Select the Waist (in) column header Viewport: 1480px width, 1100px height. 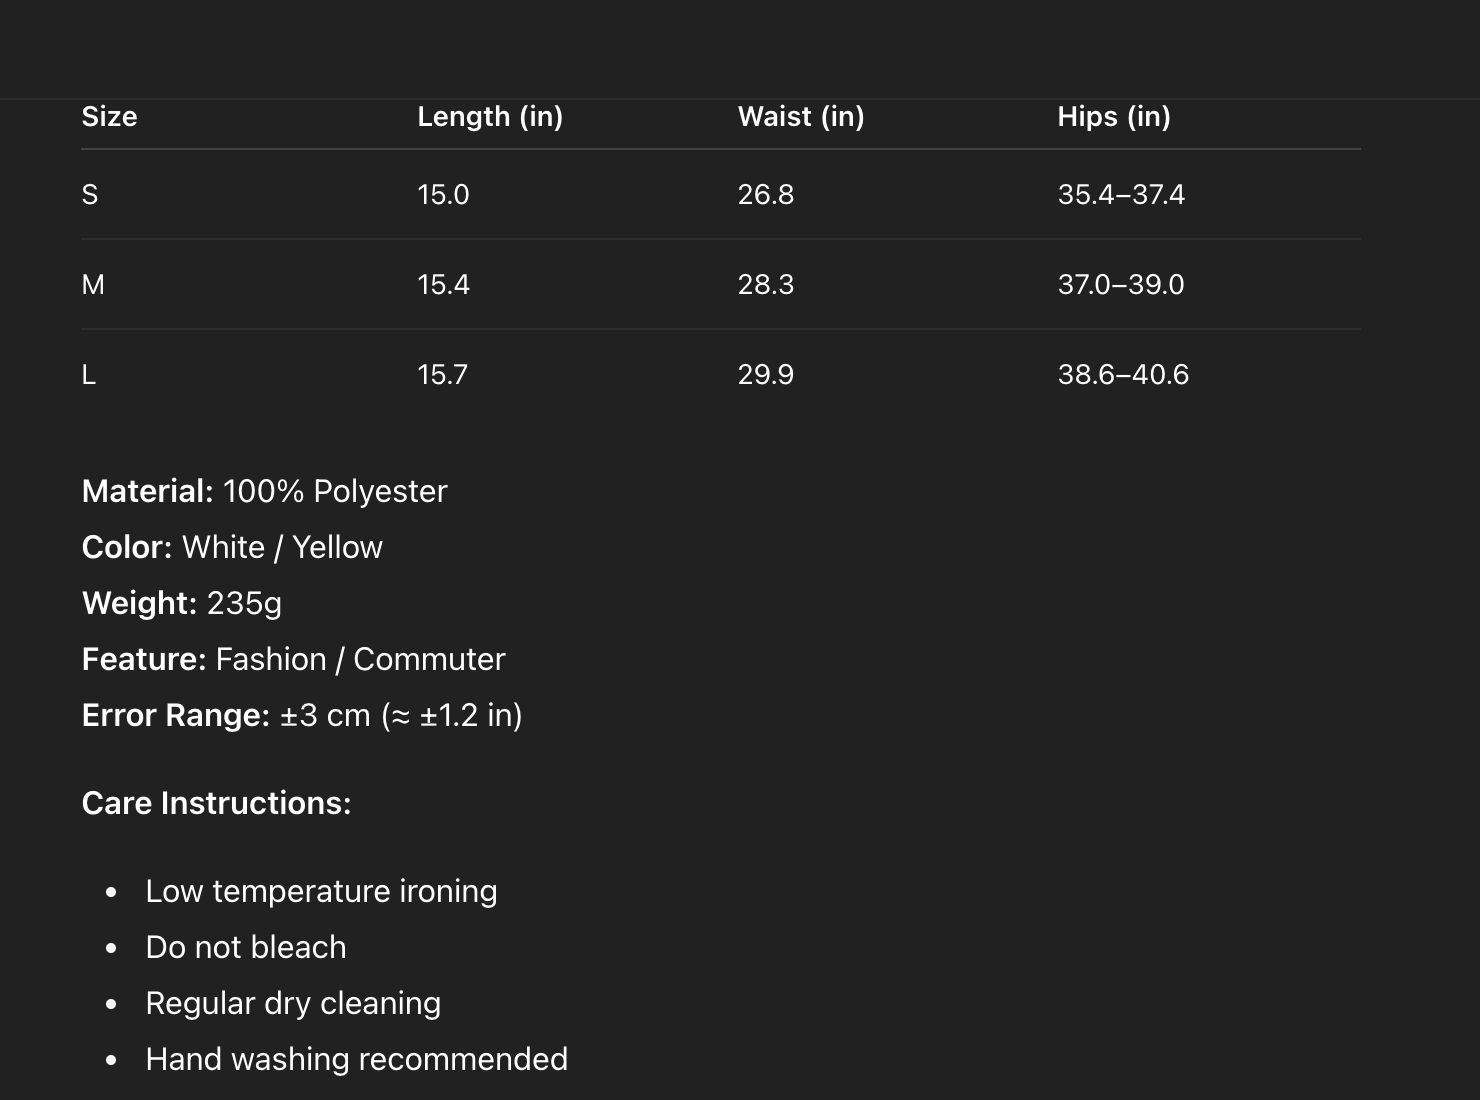tap(801, 117)
